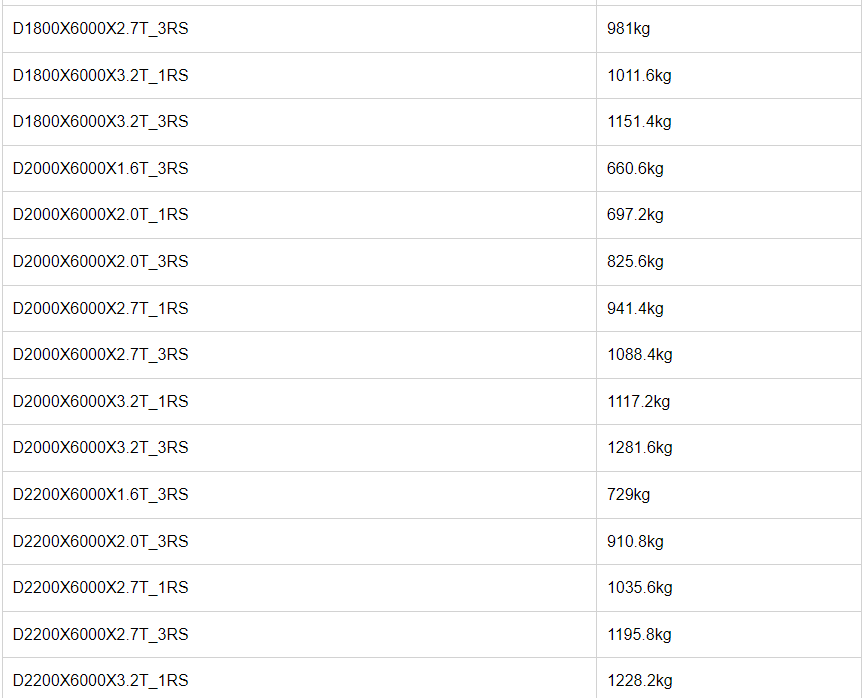Select the D1800X6000X3.2T_1RS row label
This screenshot has height=698, width=866.
click(101, 75)
